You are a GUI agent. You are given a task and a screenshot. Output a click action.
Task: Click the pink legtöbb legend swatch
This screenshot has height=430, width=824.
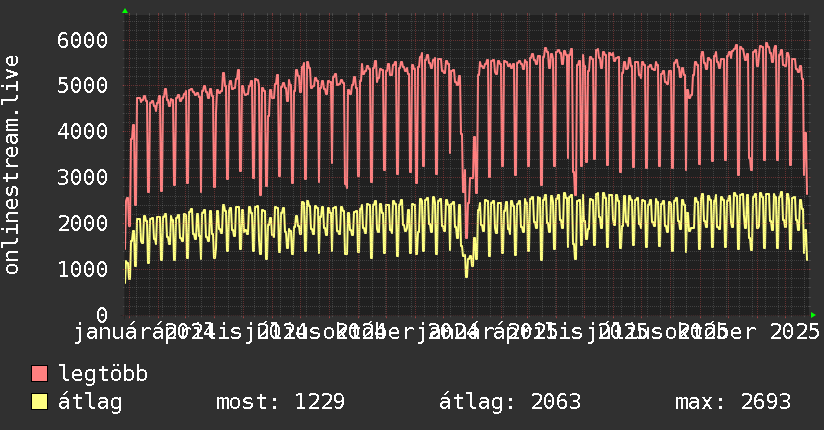(39, 374)
